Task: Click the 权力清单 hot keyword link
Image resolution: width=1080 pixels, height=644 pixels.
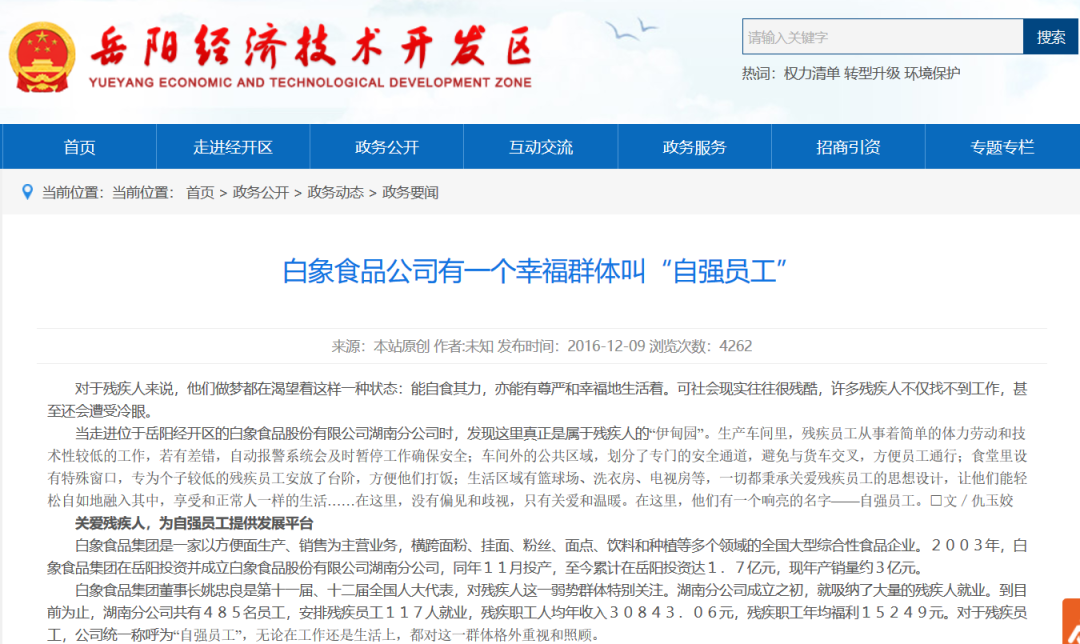Action: pyautogui.click(x=811, y=73)
